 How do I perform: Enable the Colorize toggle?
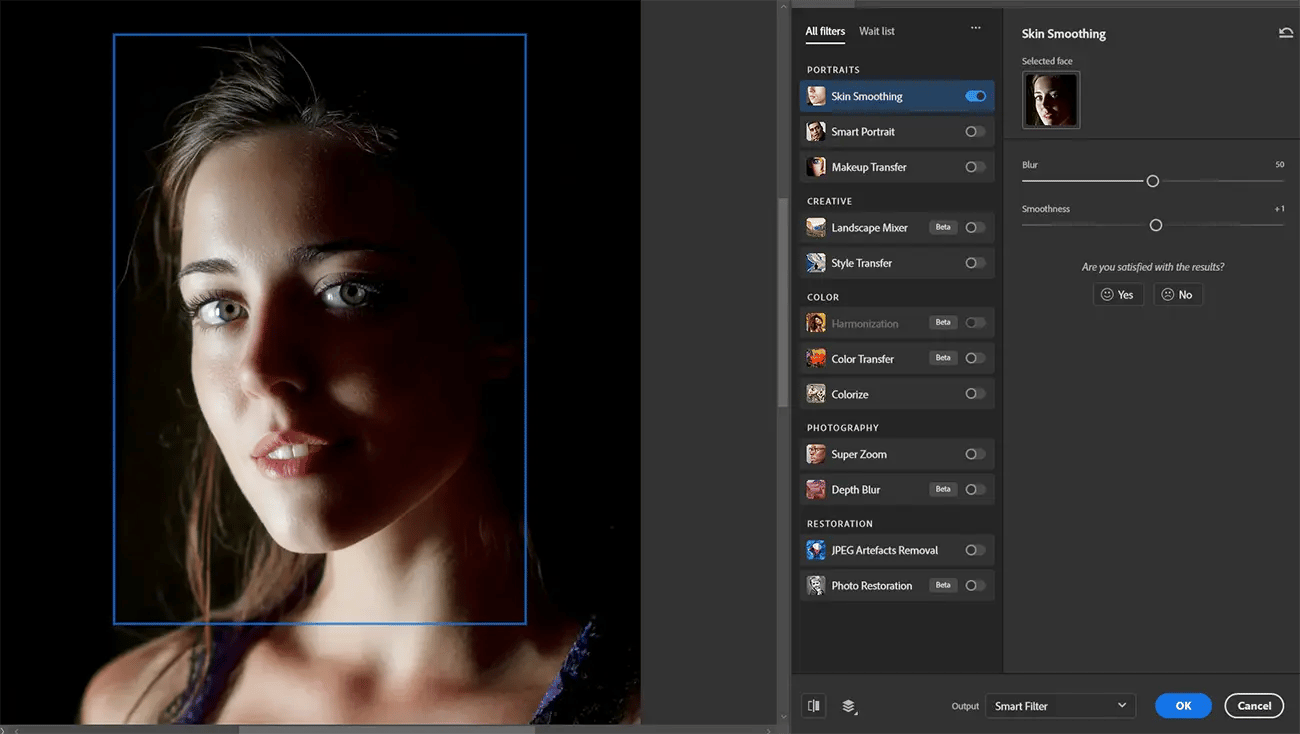tap(975, 394)
